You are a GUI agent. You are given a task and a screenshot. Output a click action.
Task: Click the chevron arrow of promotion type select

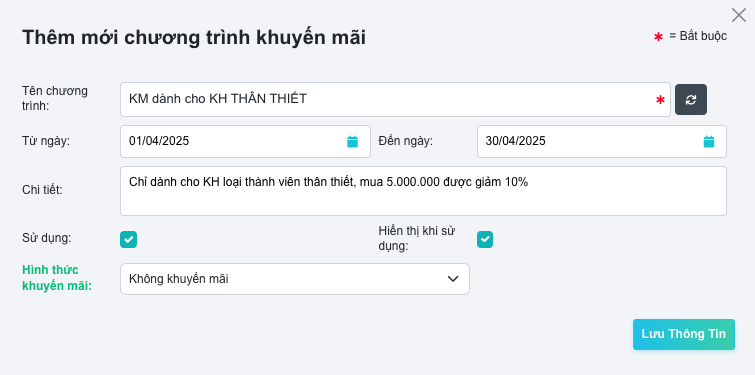coord(453,279)
